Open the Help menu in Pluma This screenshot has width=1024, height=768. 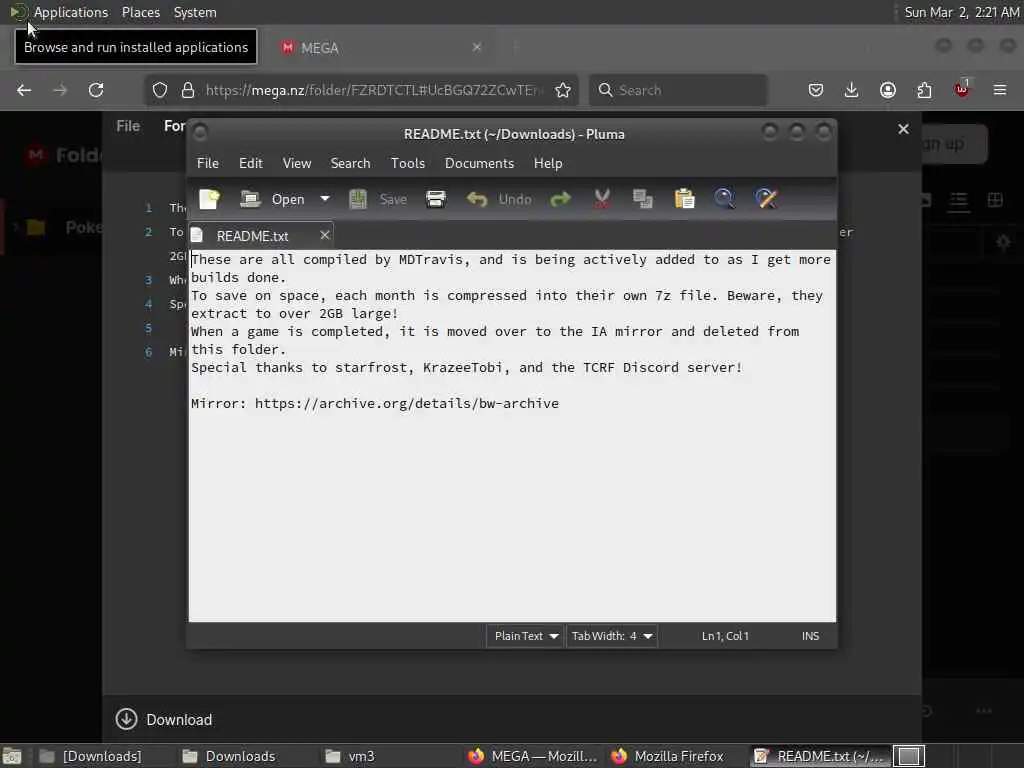[x=548, y=163]
